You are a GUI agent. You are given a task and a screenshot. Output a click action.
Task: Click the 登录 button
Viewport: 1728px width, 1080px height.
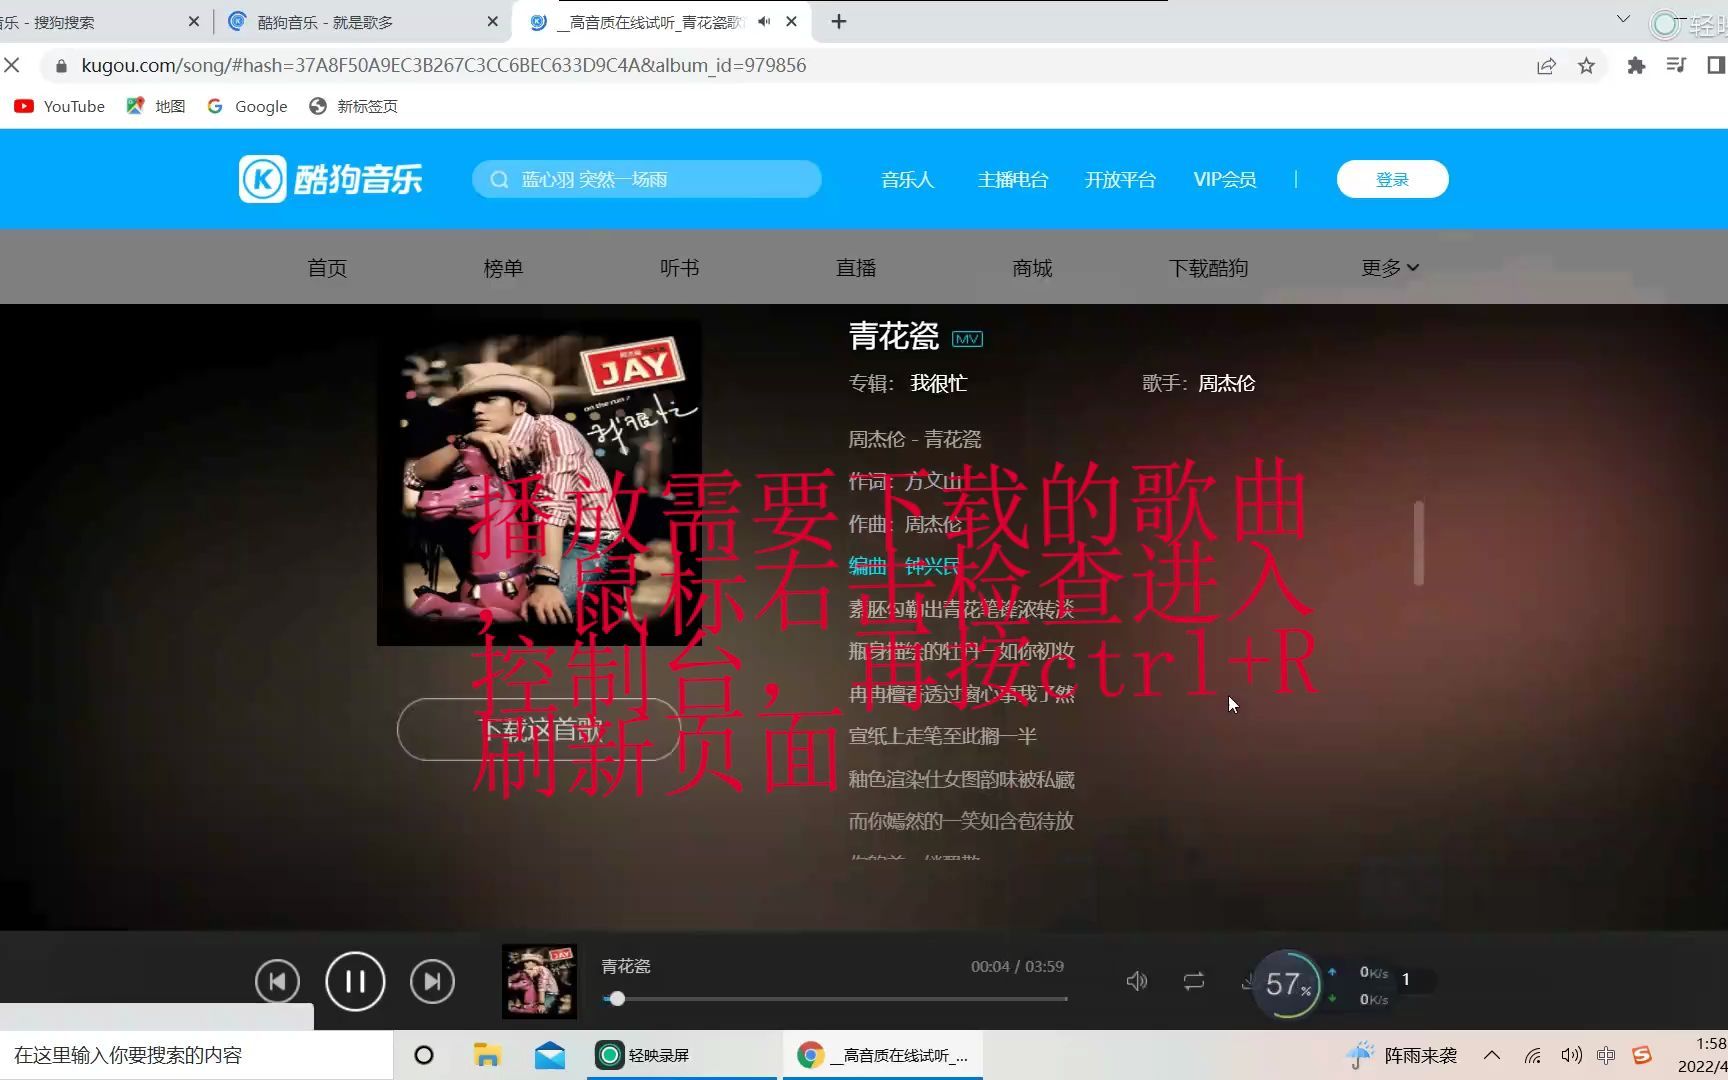[1391, 178]
